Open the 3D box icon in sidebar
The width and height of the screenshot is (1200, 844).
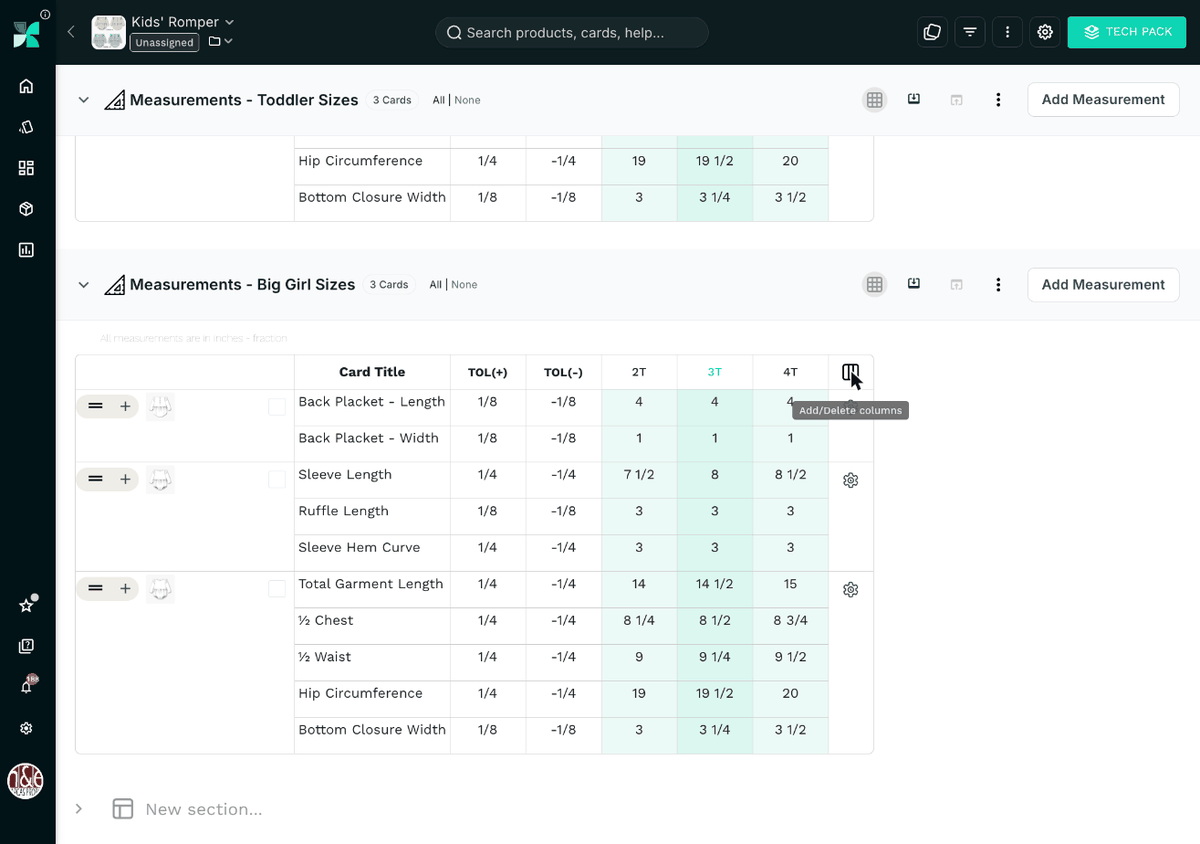(x=27, y=209)
